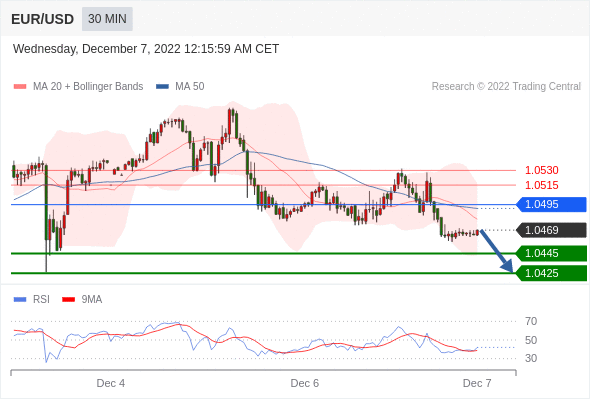Select the MA 50 legend label
590x400 pixels.
click(190, 87)
